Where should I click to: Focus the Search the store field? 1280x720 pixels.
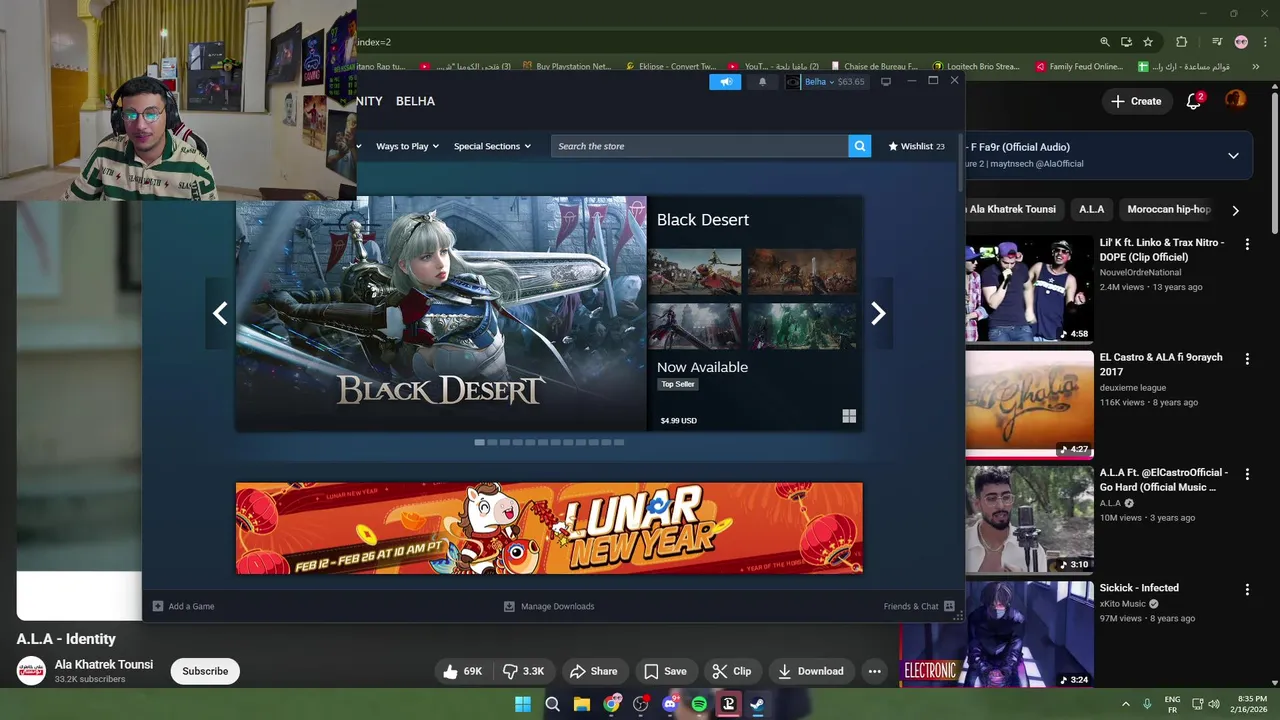(x=700, y=146)
